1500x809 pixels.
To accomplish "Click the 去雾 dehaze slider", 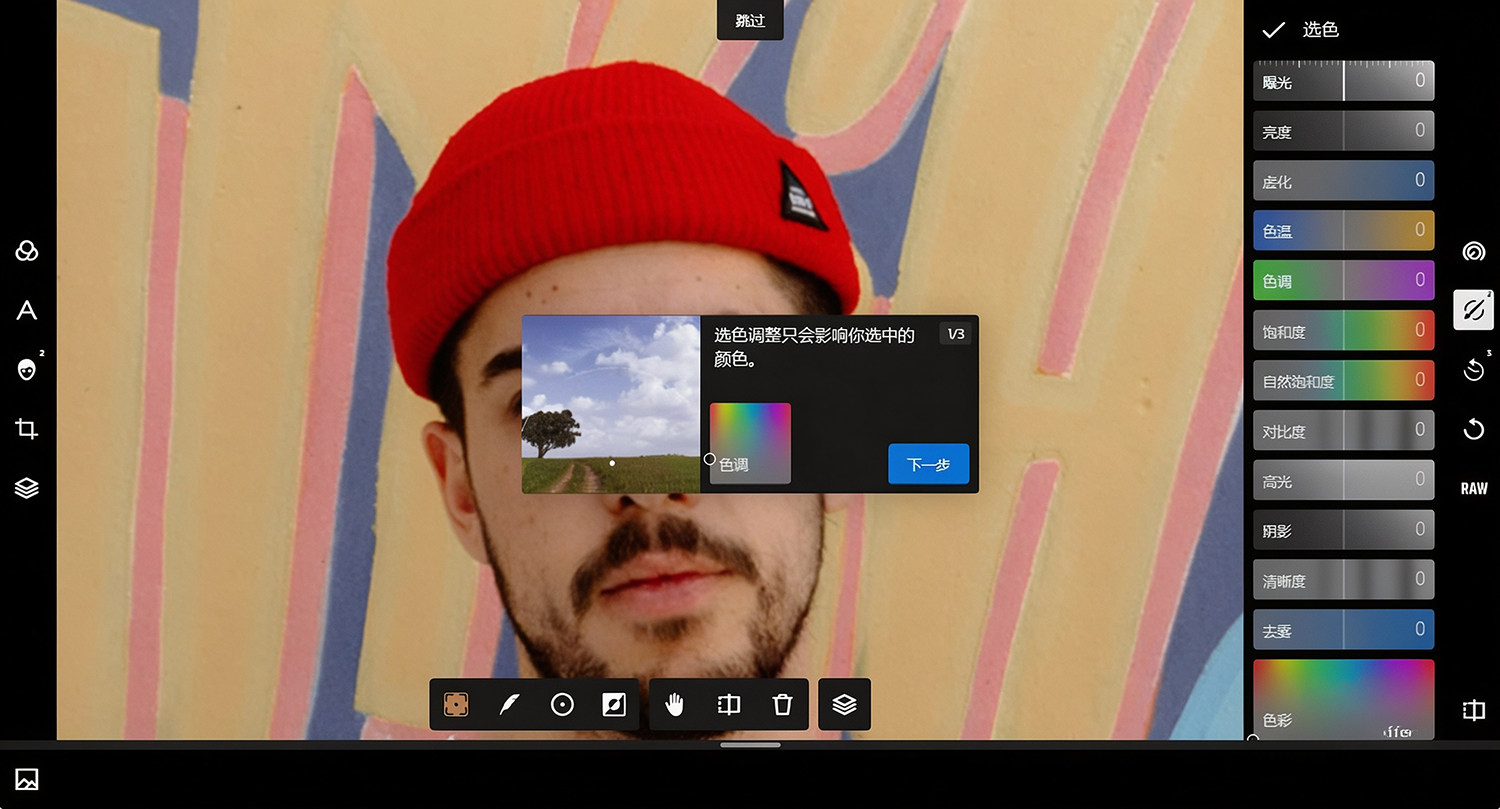I will (1344, 630).
